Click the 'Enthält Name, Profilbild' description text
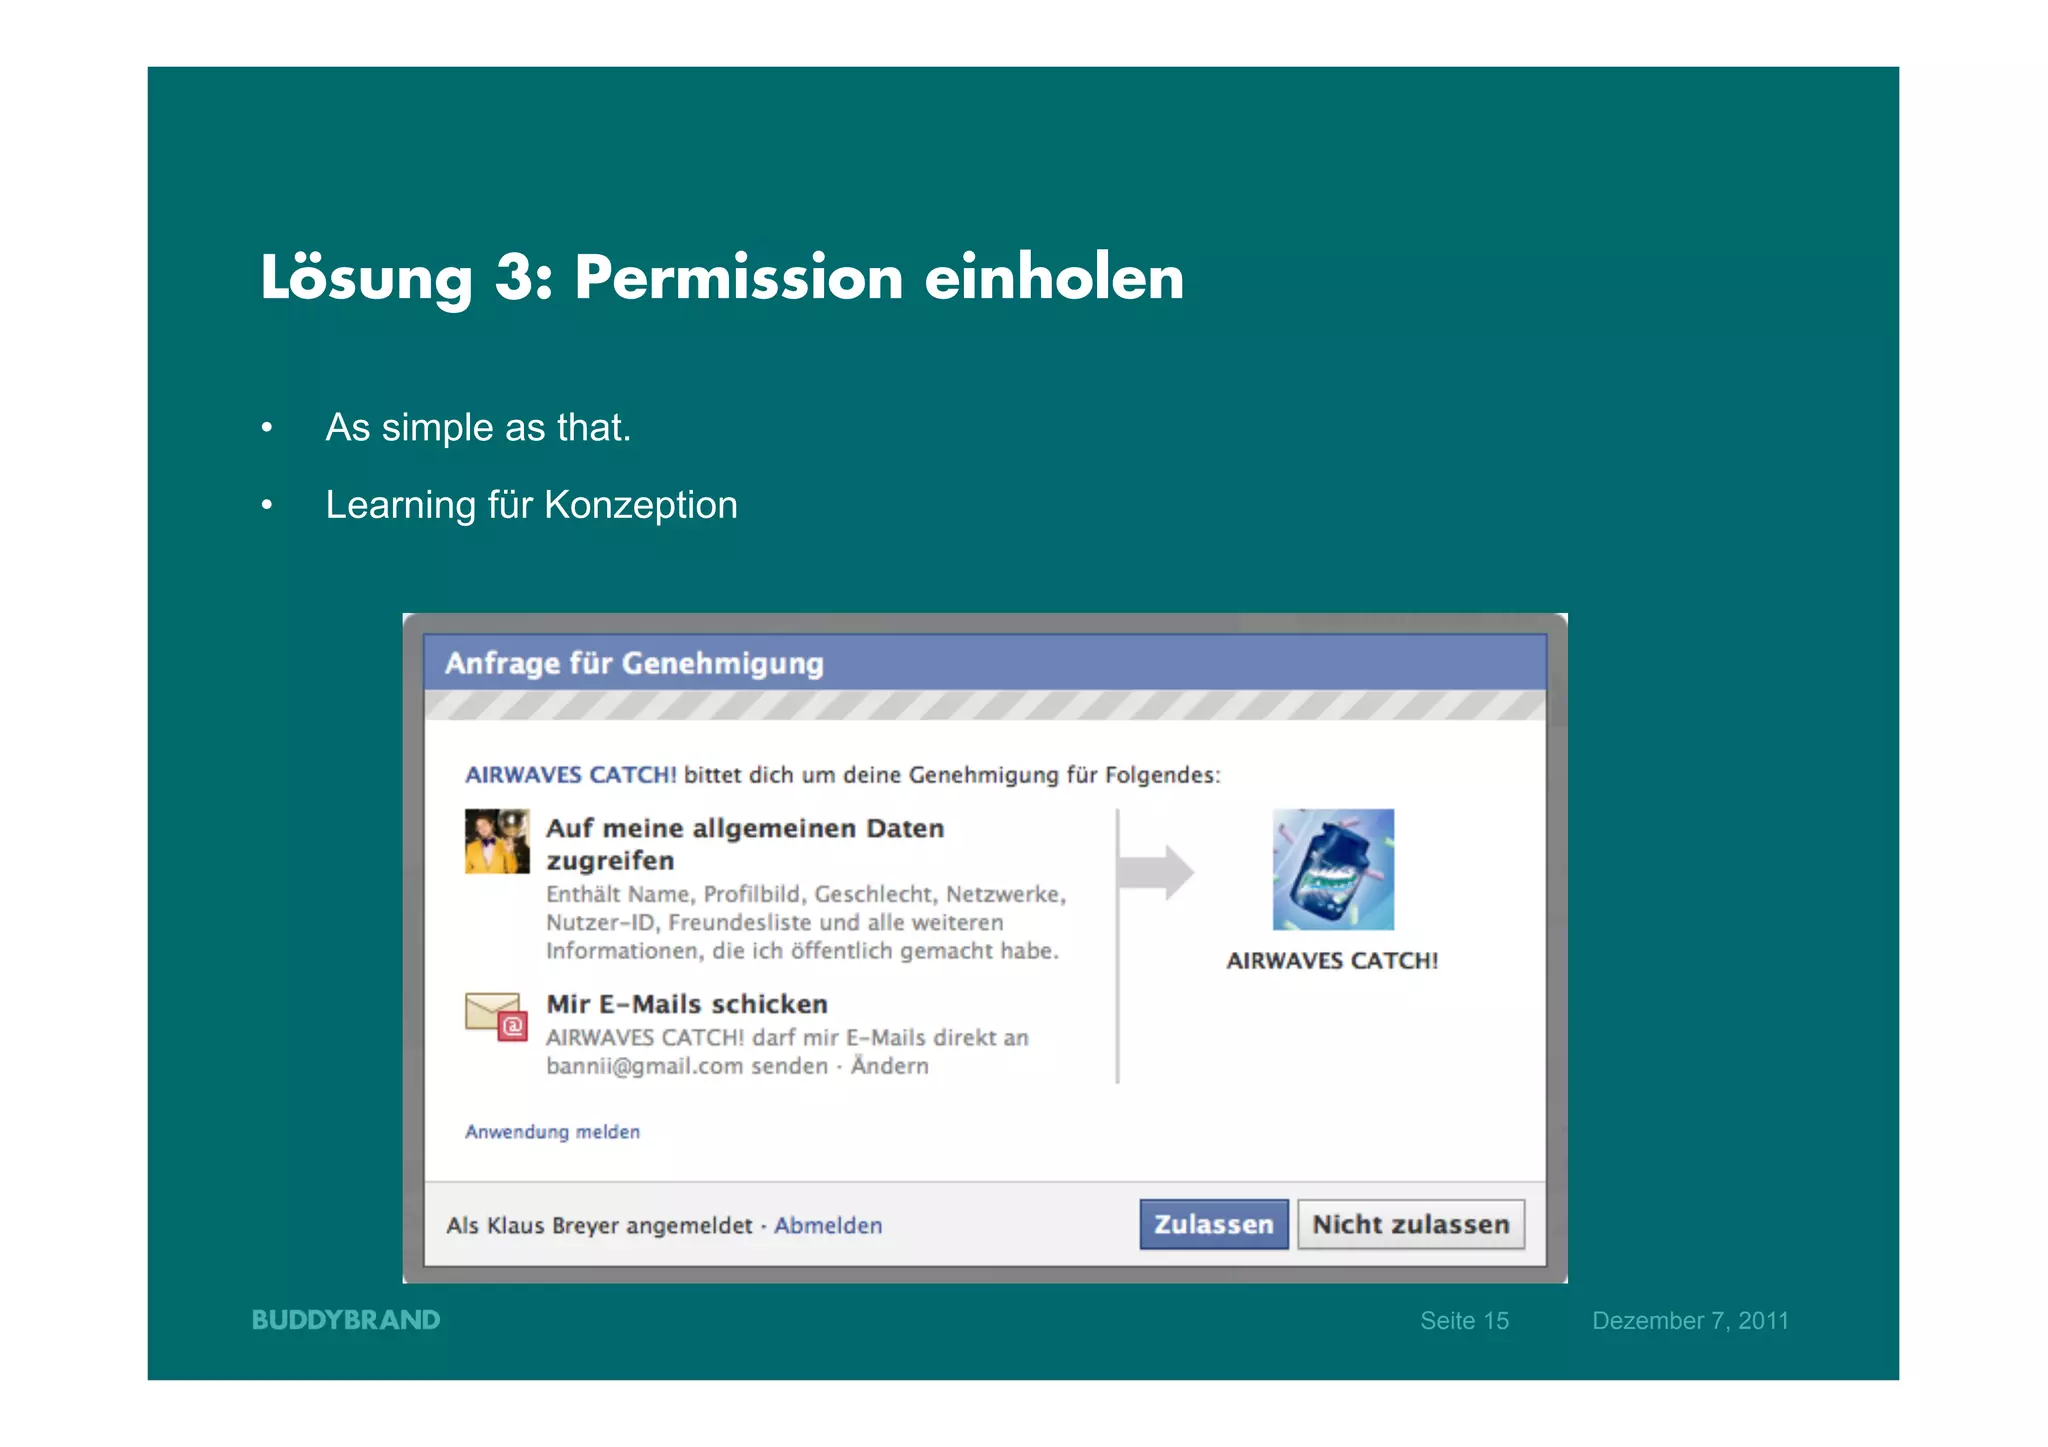The height and width of the screenshot is (1447, 2048). [x=805, y=922]
